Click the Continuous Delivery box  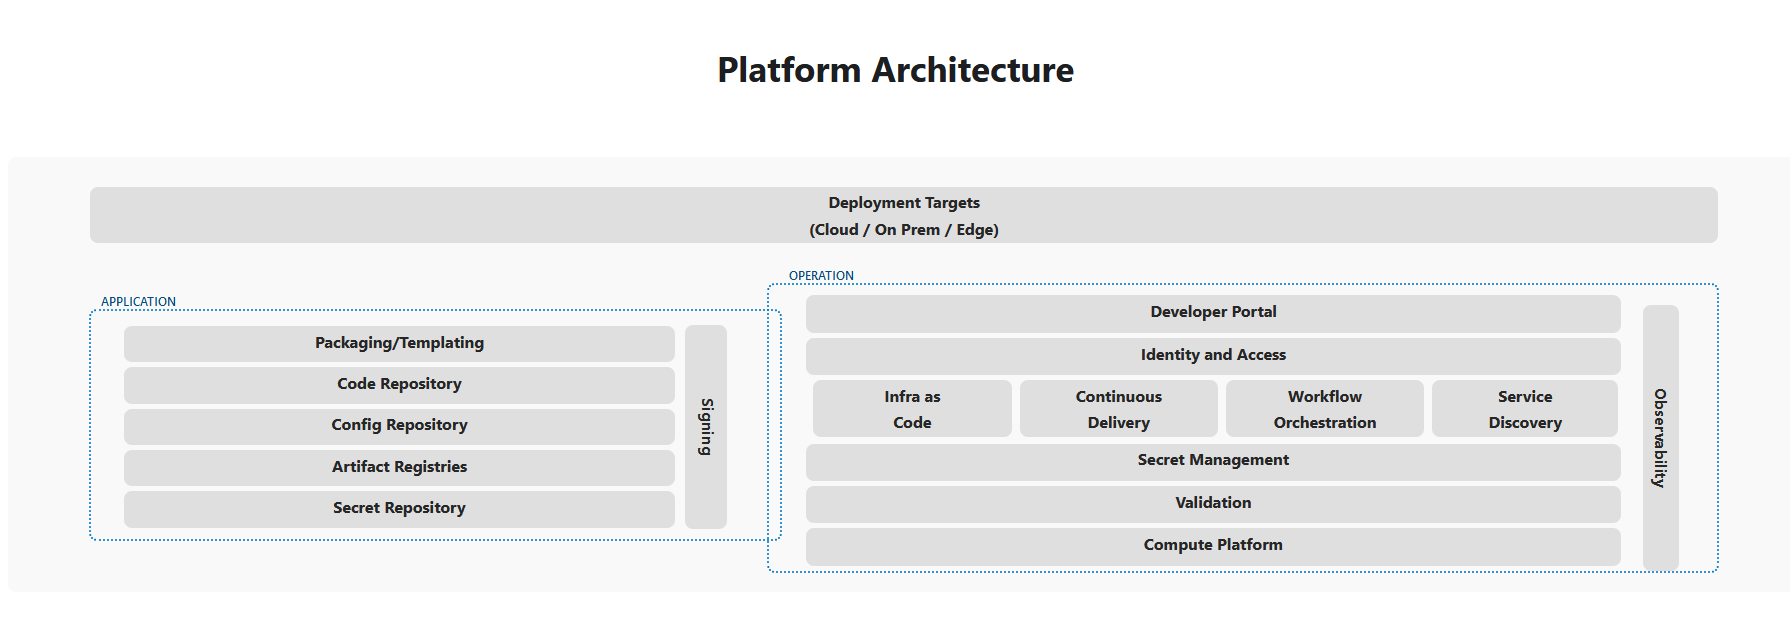click(x=1118, y=409)
